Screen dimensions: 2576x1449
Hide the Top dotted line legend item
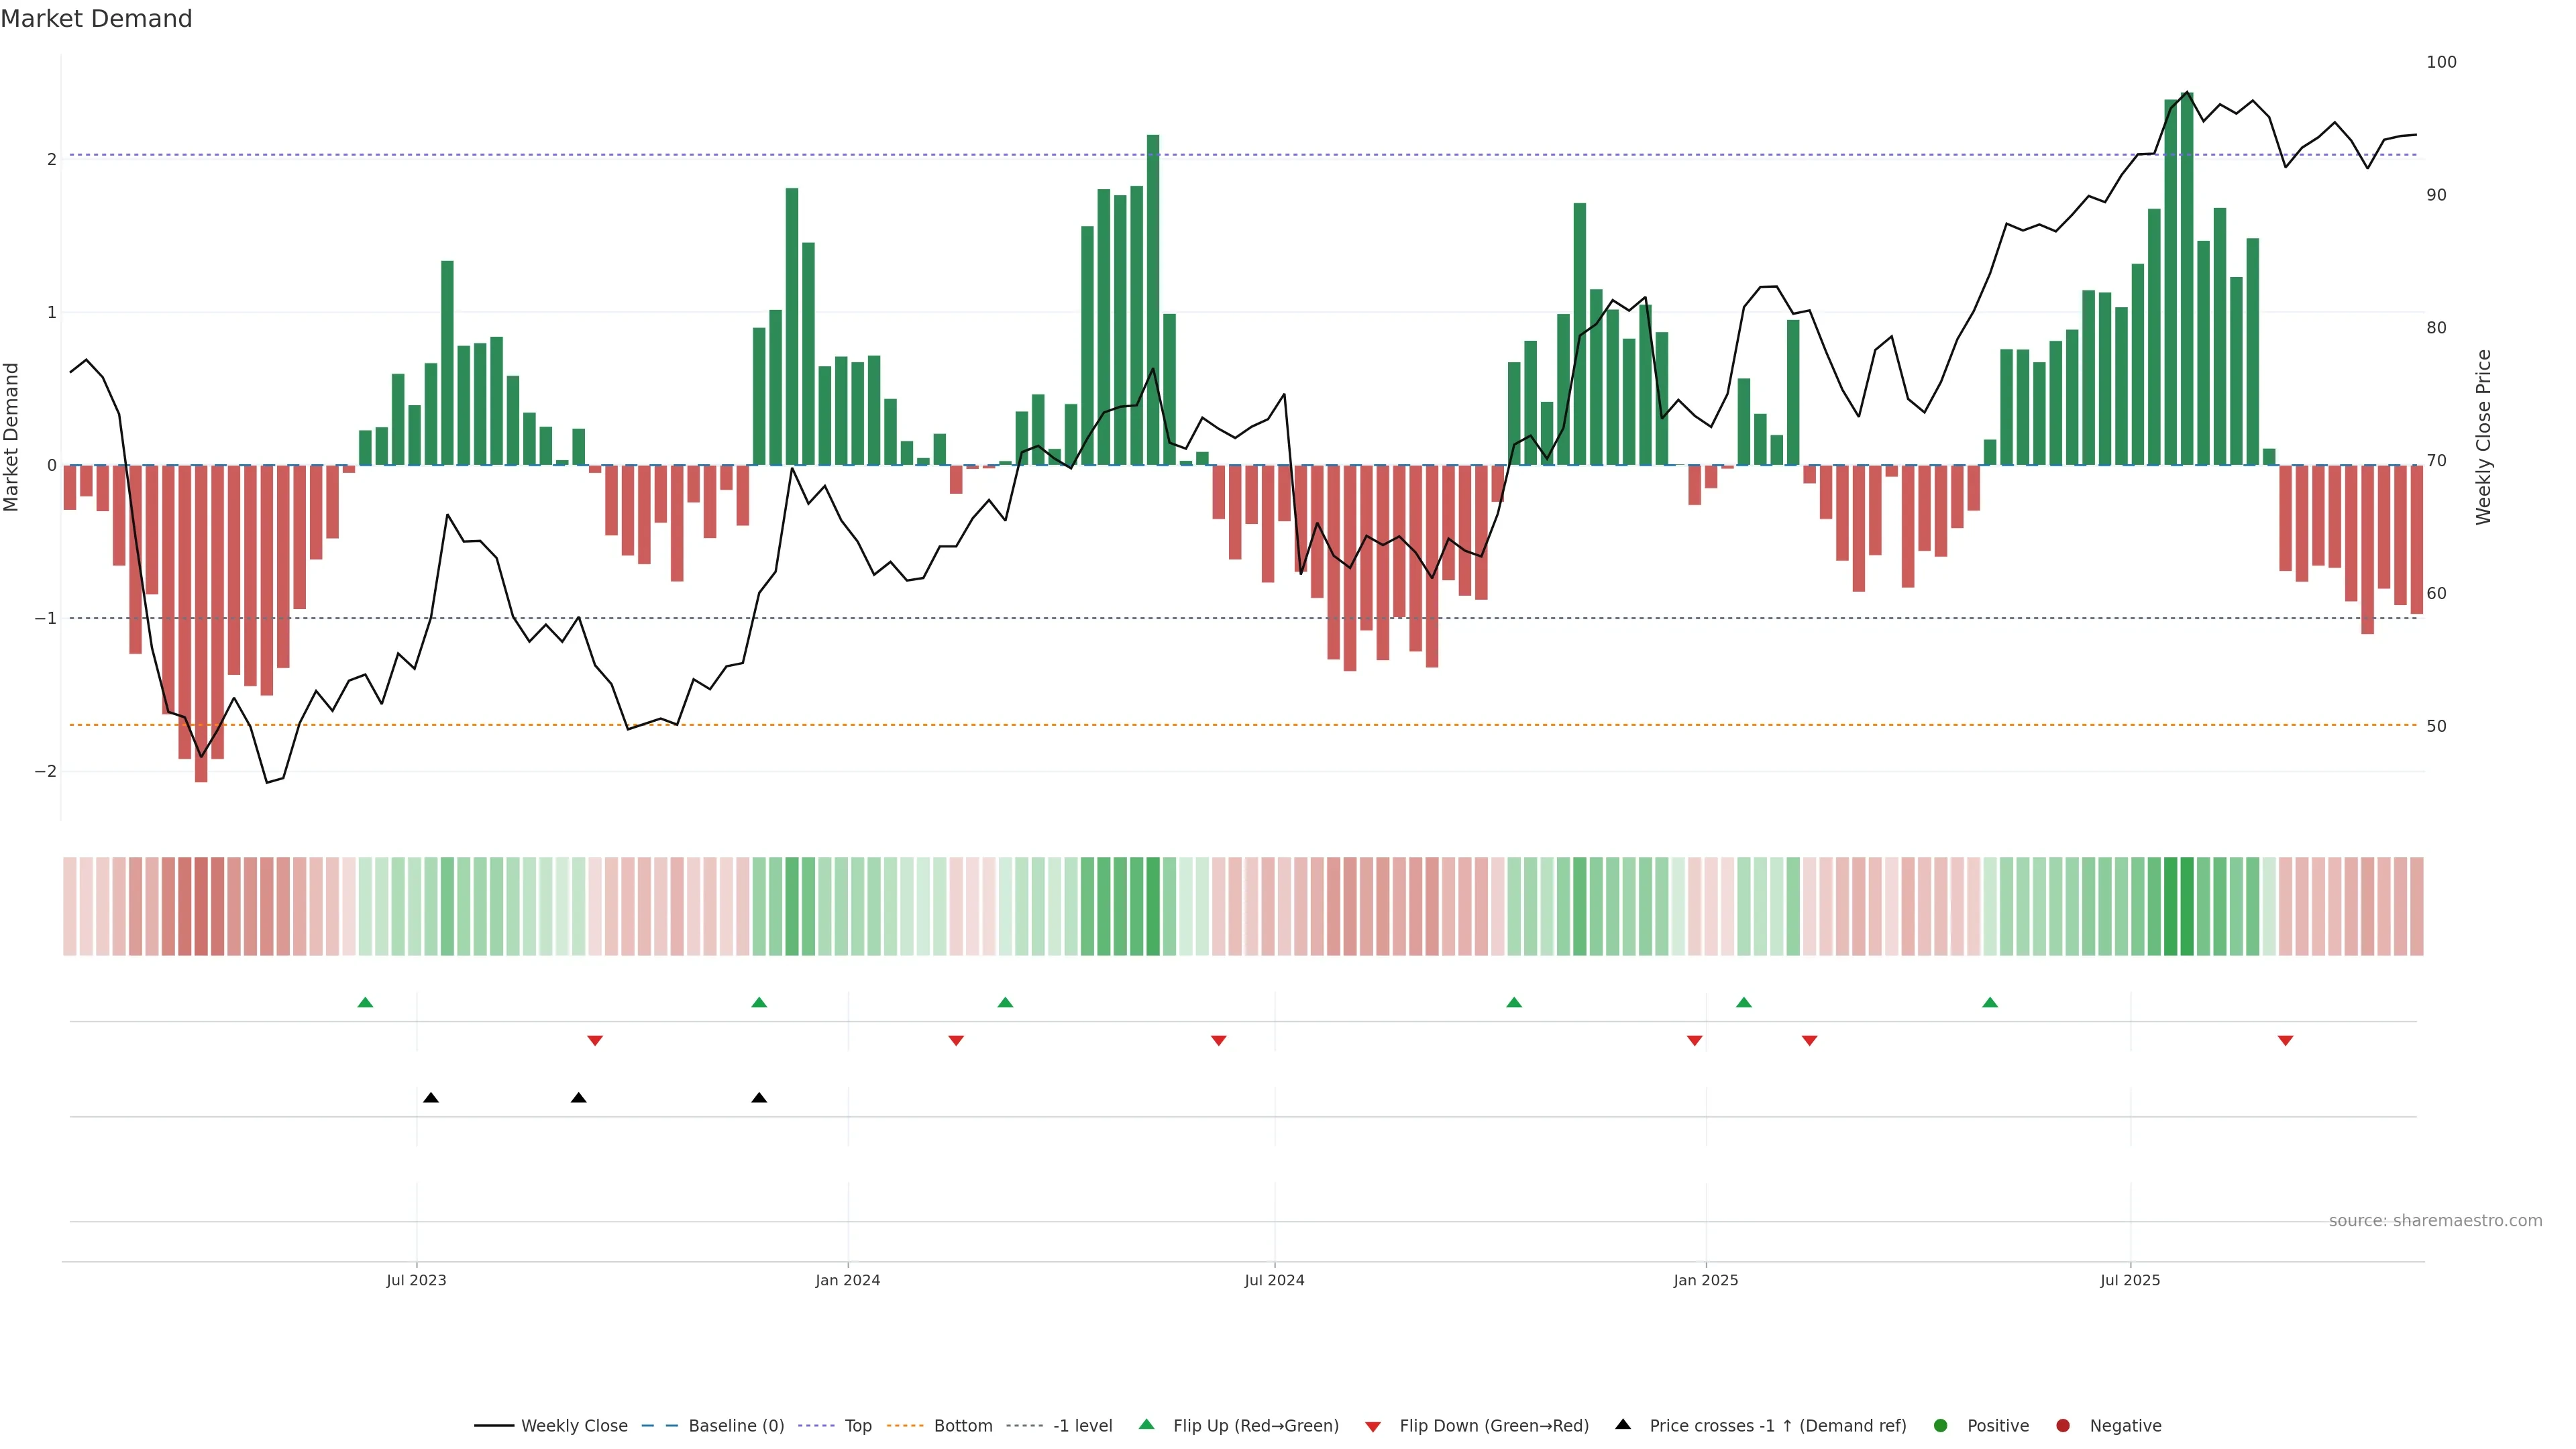(857, 1426)
